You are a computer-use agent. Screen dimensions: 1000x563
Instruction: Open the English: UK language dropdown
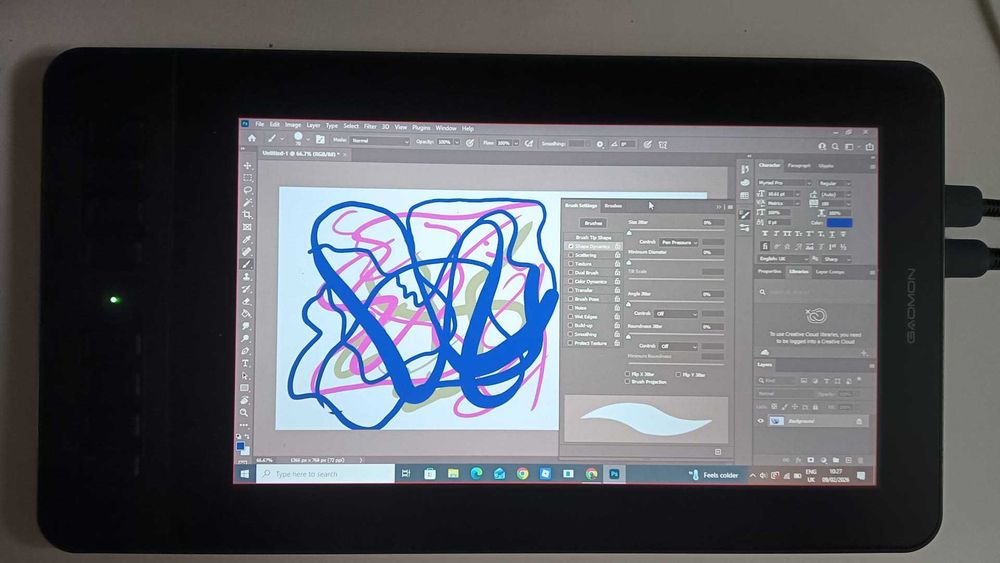[783, 259]
